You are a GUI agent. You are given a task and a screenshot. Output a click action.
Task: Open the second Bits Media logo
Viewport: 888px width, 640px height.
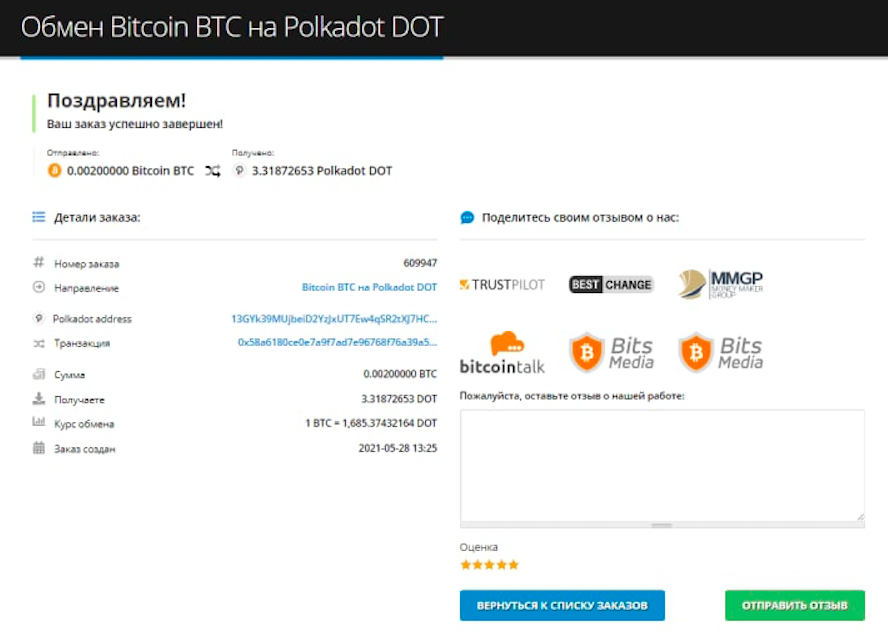pos(720,353)
